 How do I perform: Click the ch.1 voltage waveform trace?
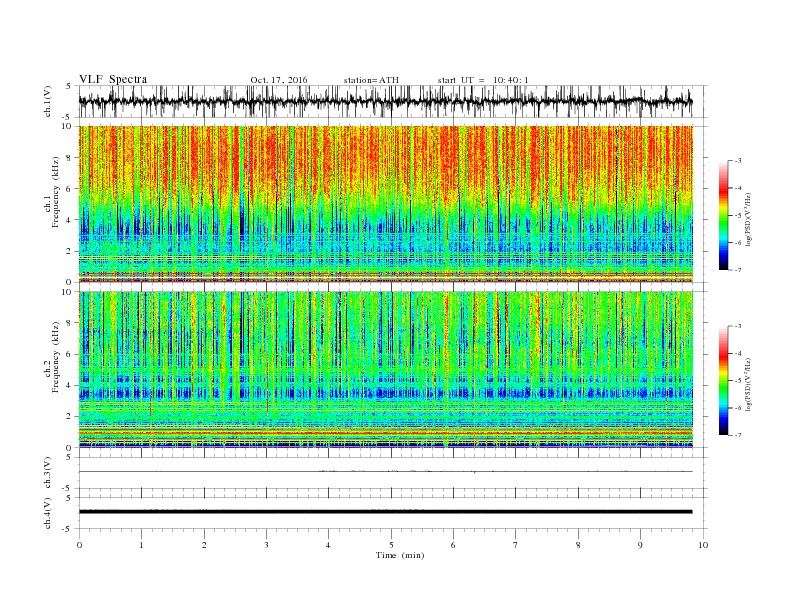385,101
